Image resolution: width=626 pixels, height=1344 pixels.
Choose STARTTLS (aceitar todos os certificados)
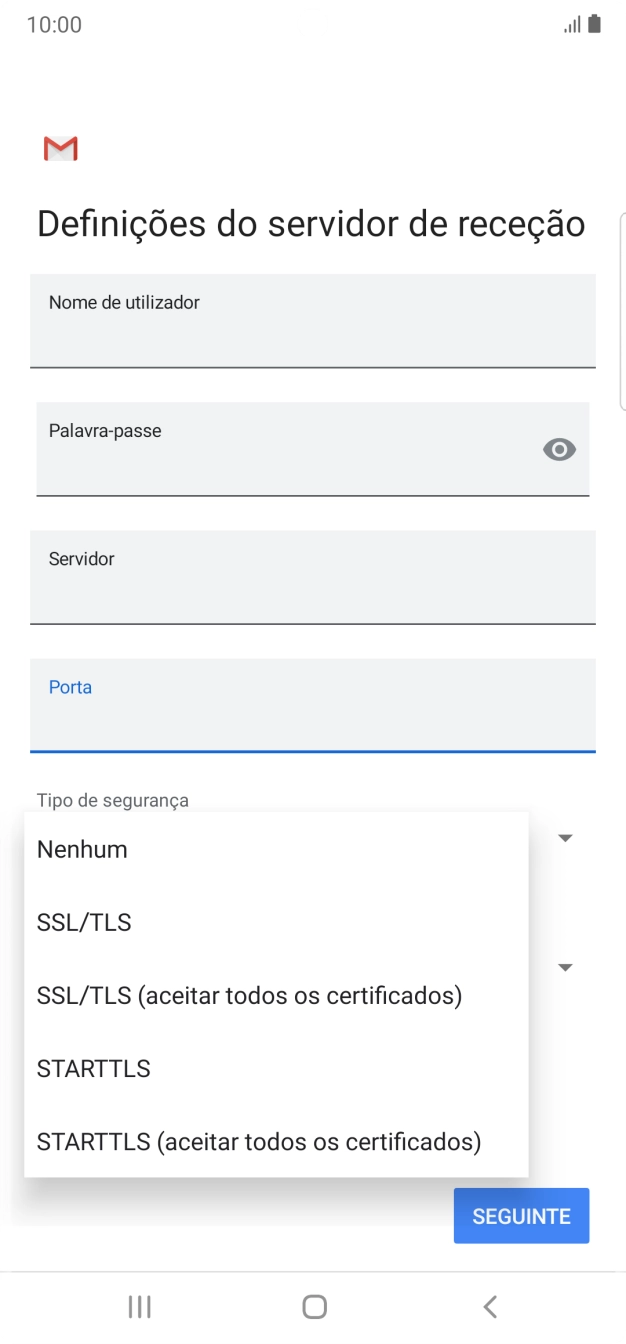(x=258, y=1141)
